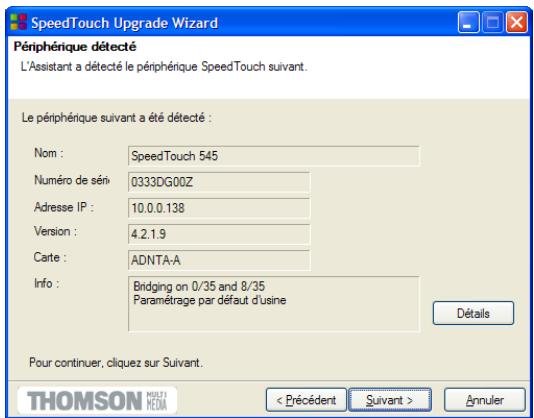Click the 'Le périphérique suivant a été détecté' label

point(116,118)
